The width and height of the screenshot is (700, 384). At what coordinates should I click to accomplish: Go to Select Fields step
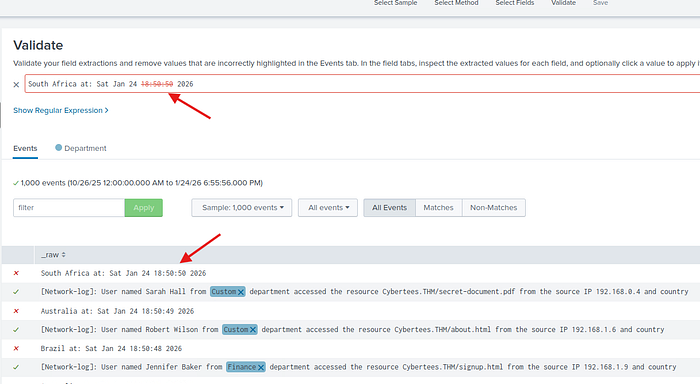pos(515,3)
